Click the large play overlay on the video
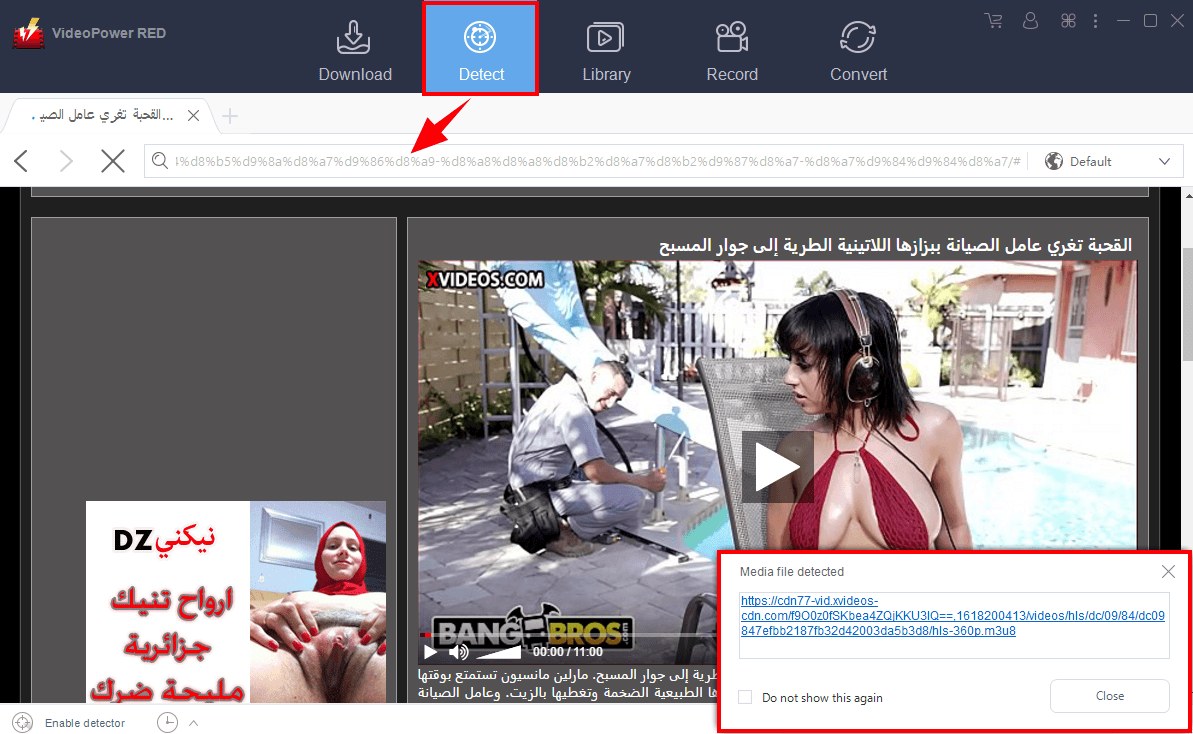Image resolution: width=1193 pixels, height=734 pixels. click(x=777, y=467)
